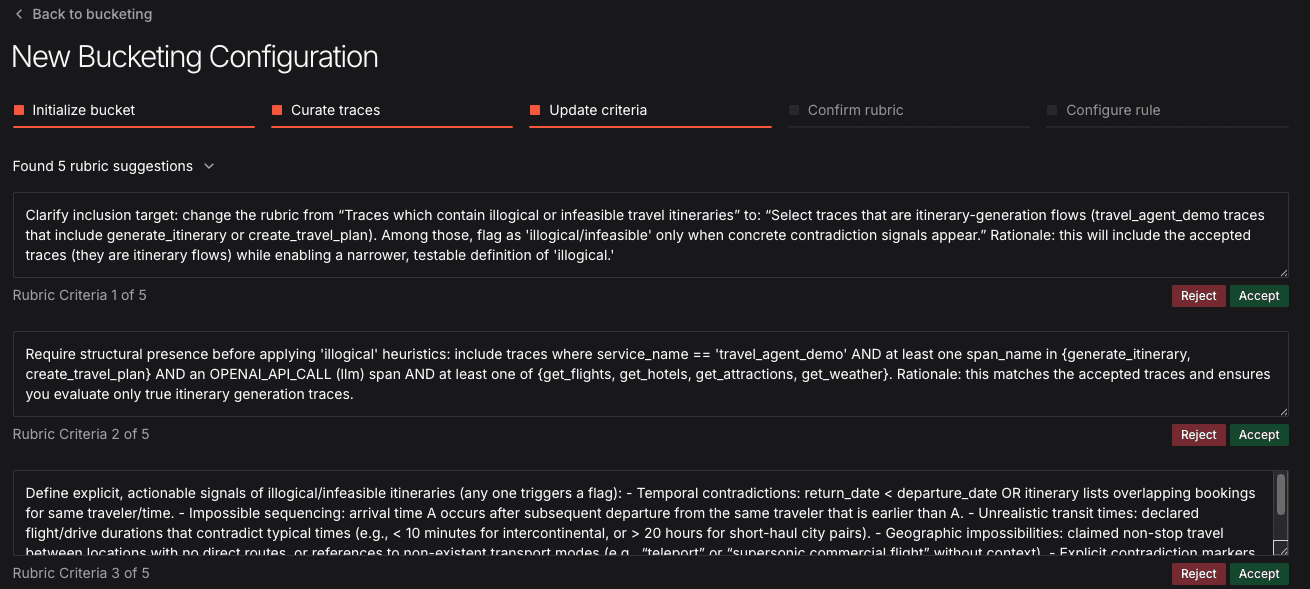The image size is (1310, 589).
Task: Click resize handle of first rubric textarea
Action: (x=1283, y=272)
